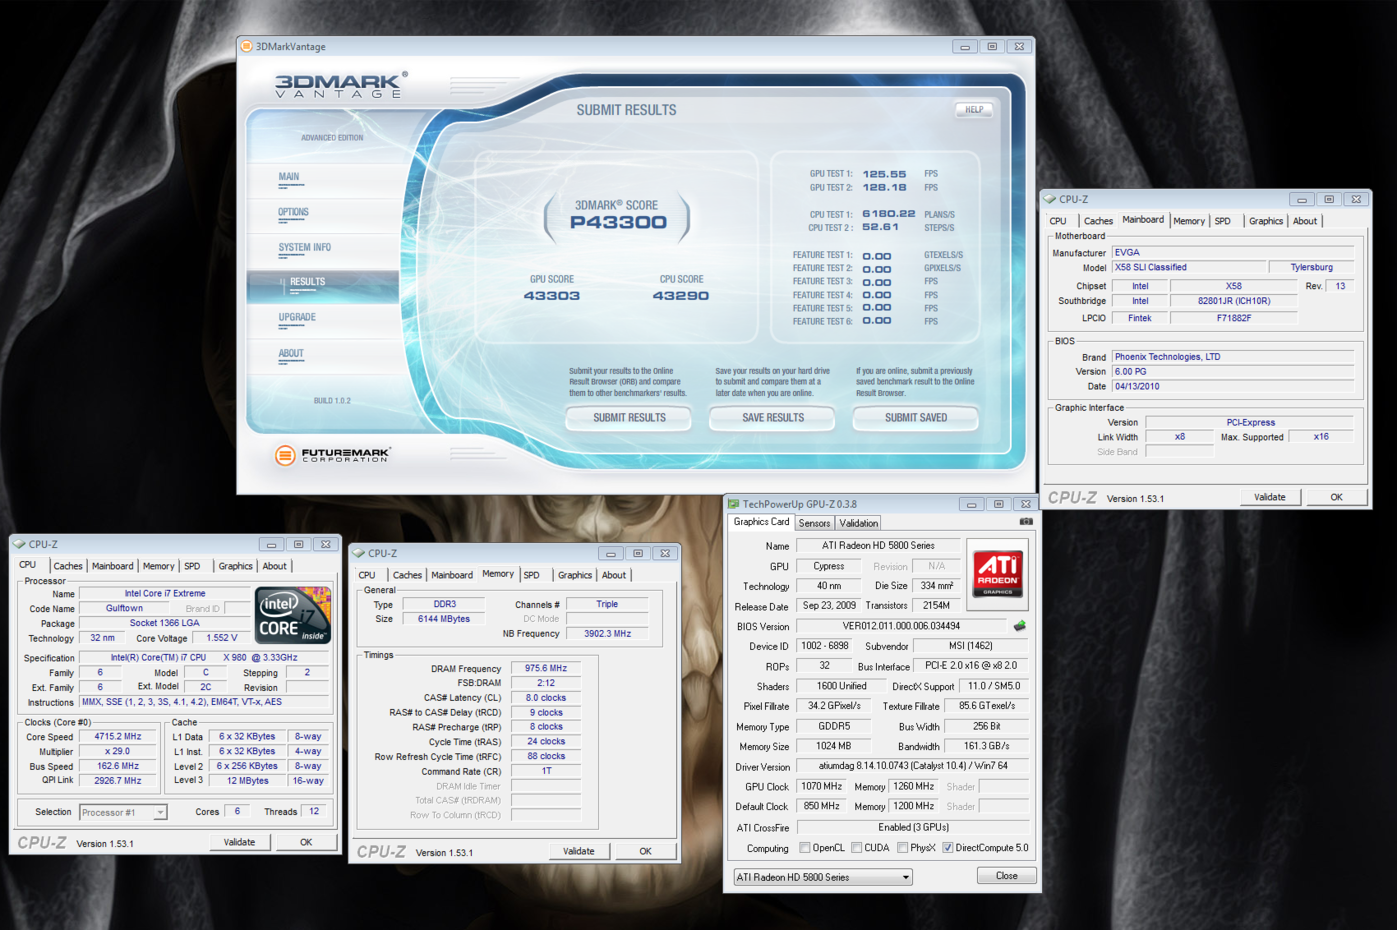Open About in the 3DMark sidebar
Viewport: 1397px width, 930px height.
[291, 353]
